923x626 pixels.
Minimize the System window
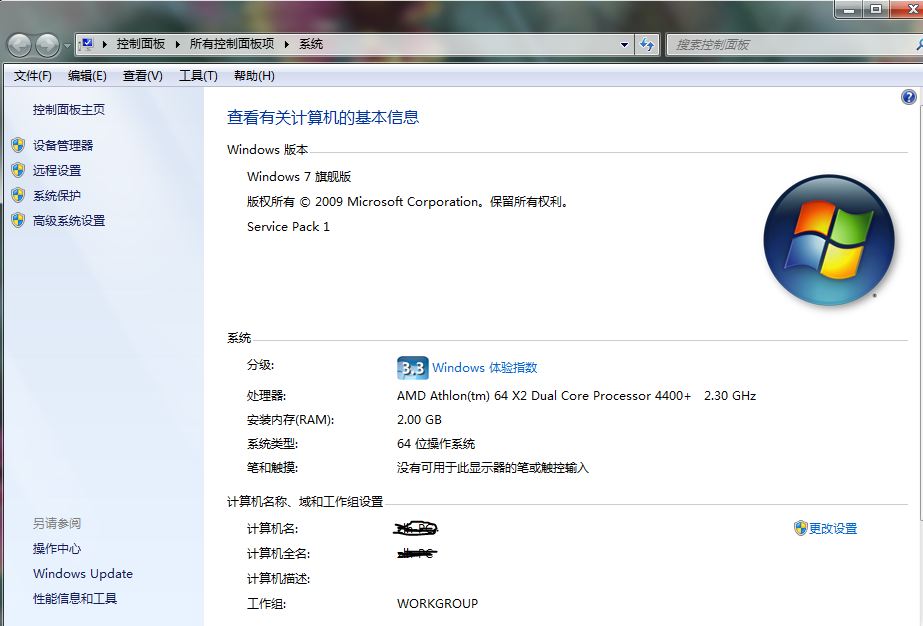(849, 9)
